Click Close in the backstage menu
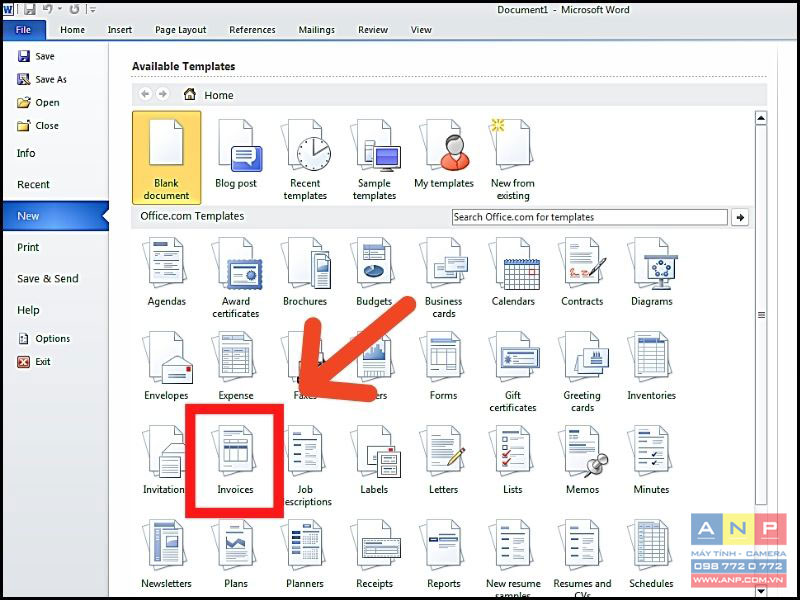This screenshot has width=800, height=600. point(38,125)
